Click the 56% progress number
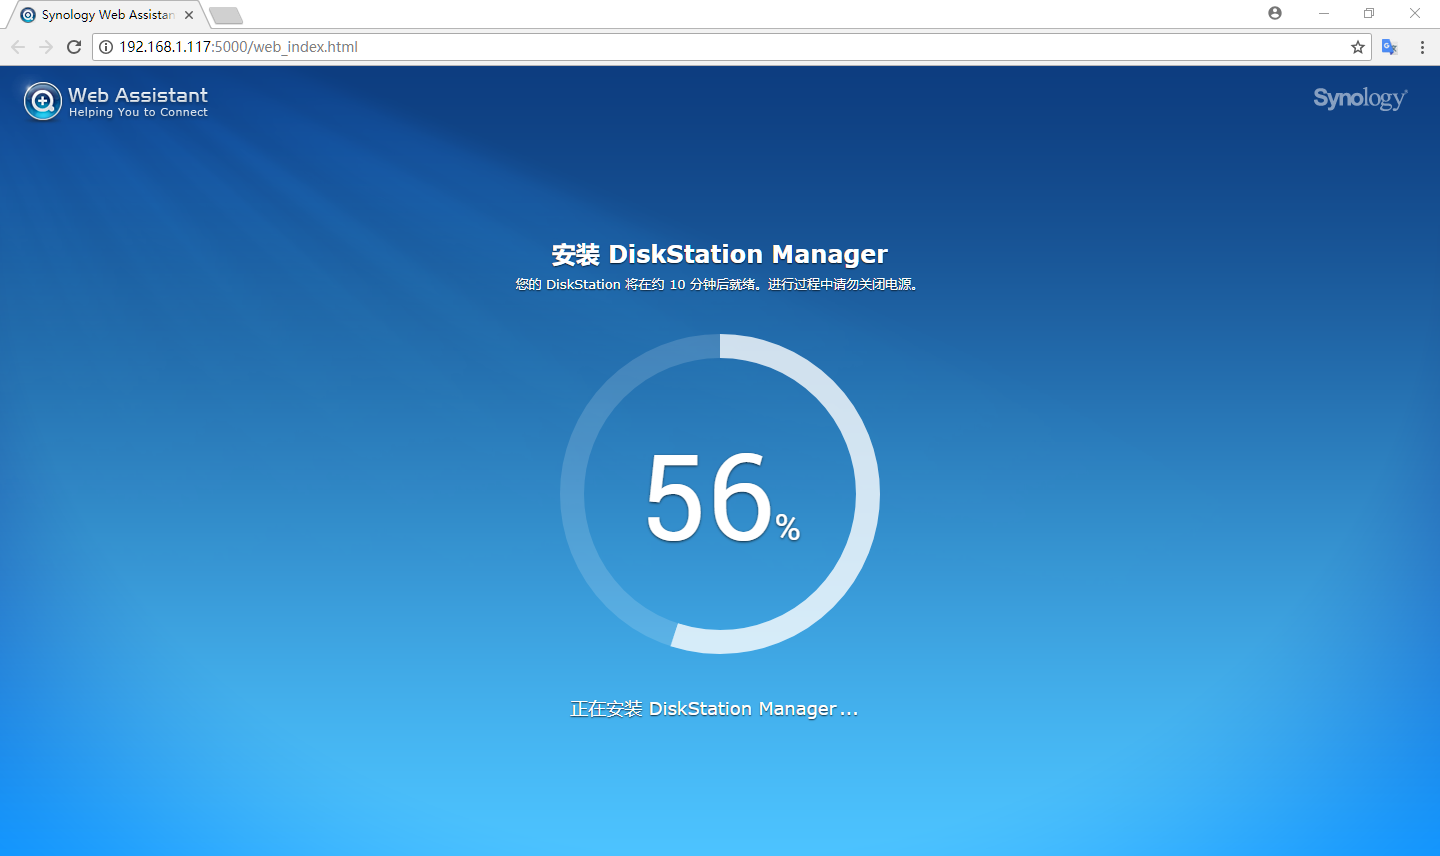 click(722, 497)
